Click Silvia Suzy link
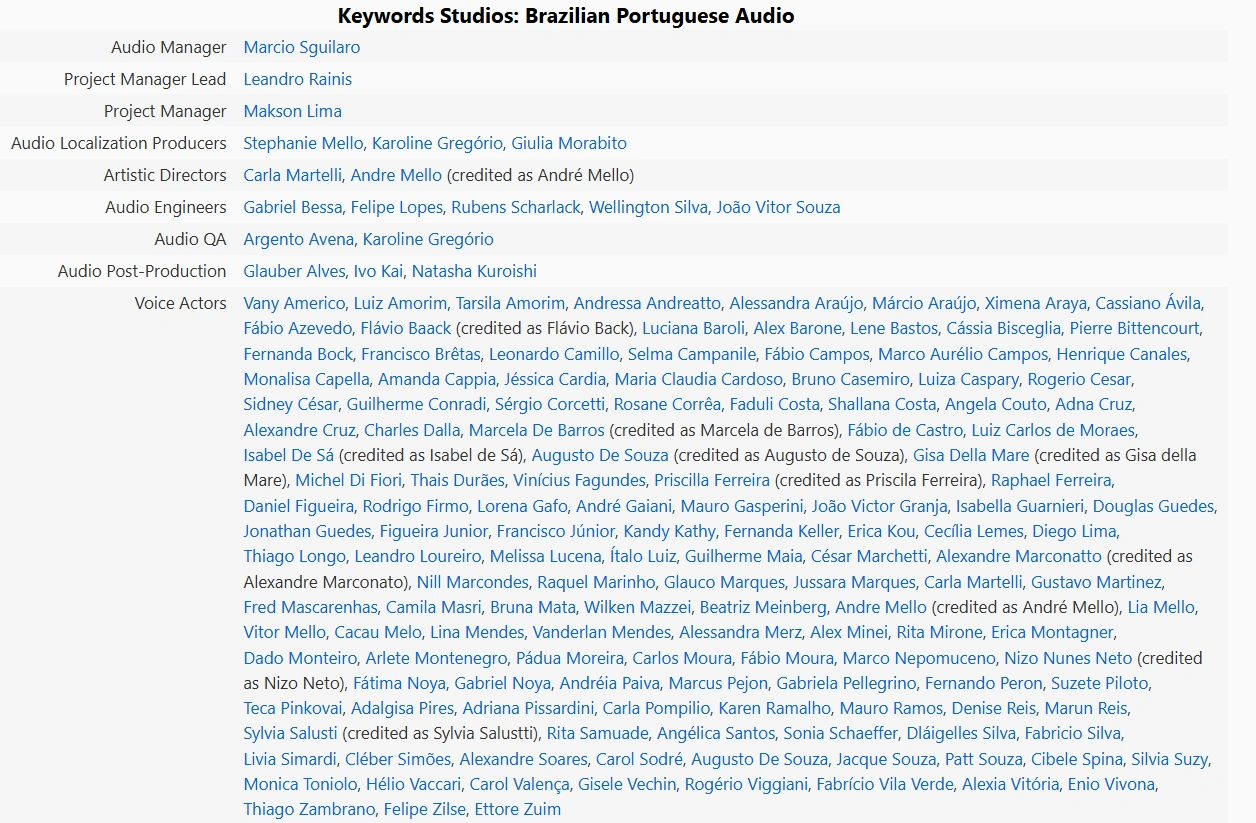Image resolution: width=1256 pixels, height=823 pixels. tap(1170, 759)
